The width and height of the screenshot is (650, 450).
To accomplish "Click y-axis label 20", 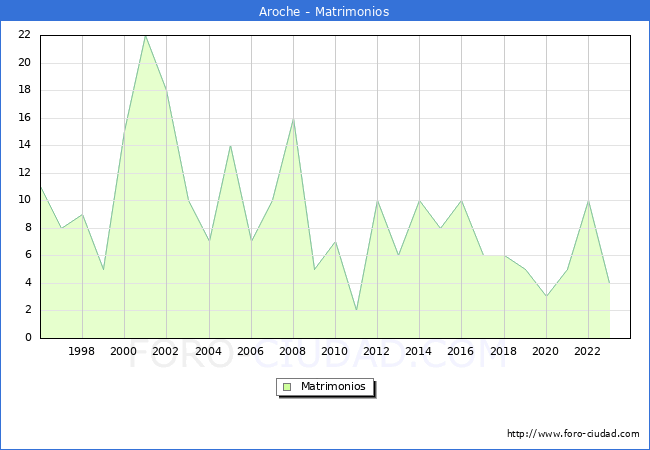I will click(x=24, y=63).
